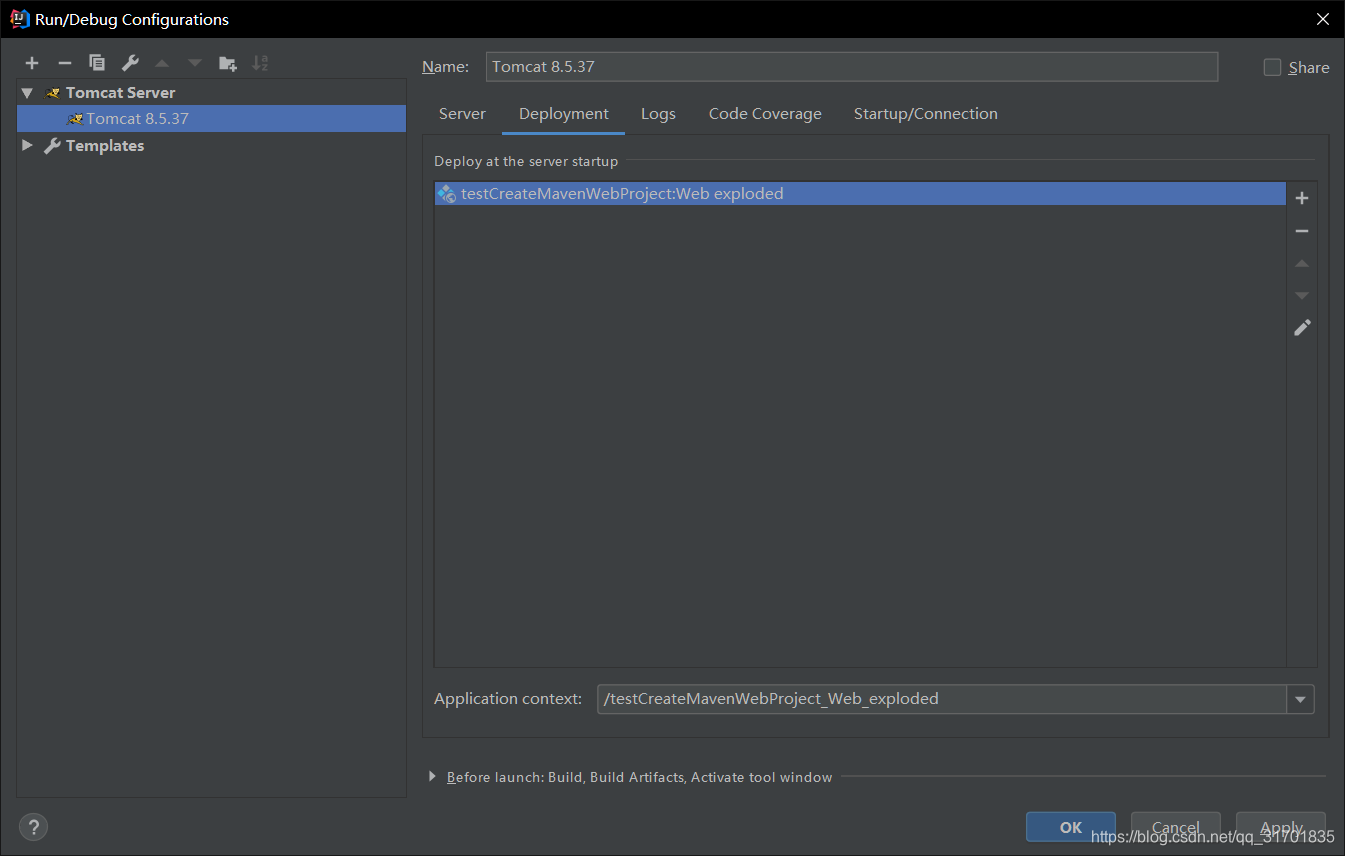The height and width of the screenshot is (856, 1345).
Task: Sort configurations alphabetically
Action: point(260,63)
